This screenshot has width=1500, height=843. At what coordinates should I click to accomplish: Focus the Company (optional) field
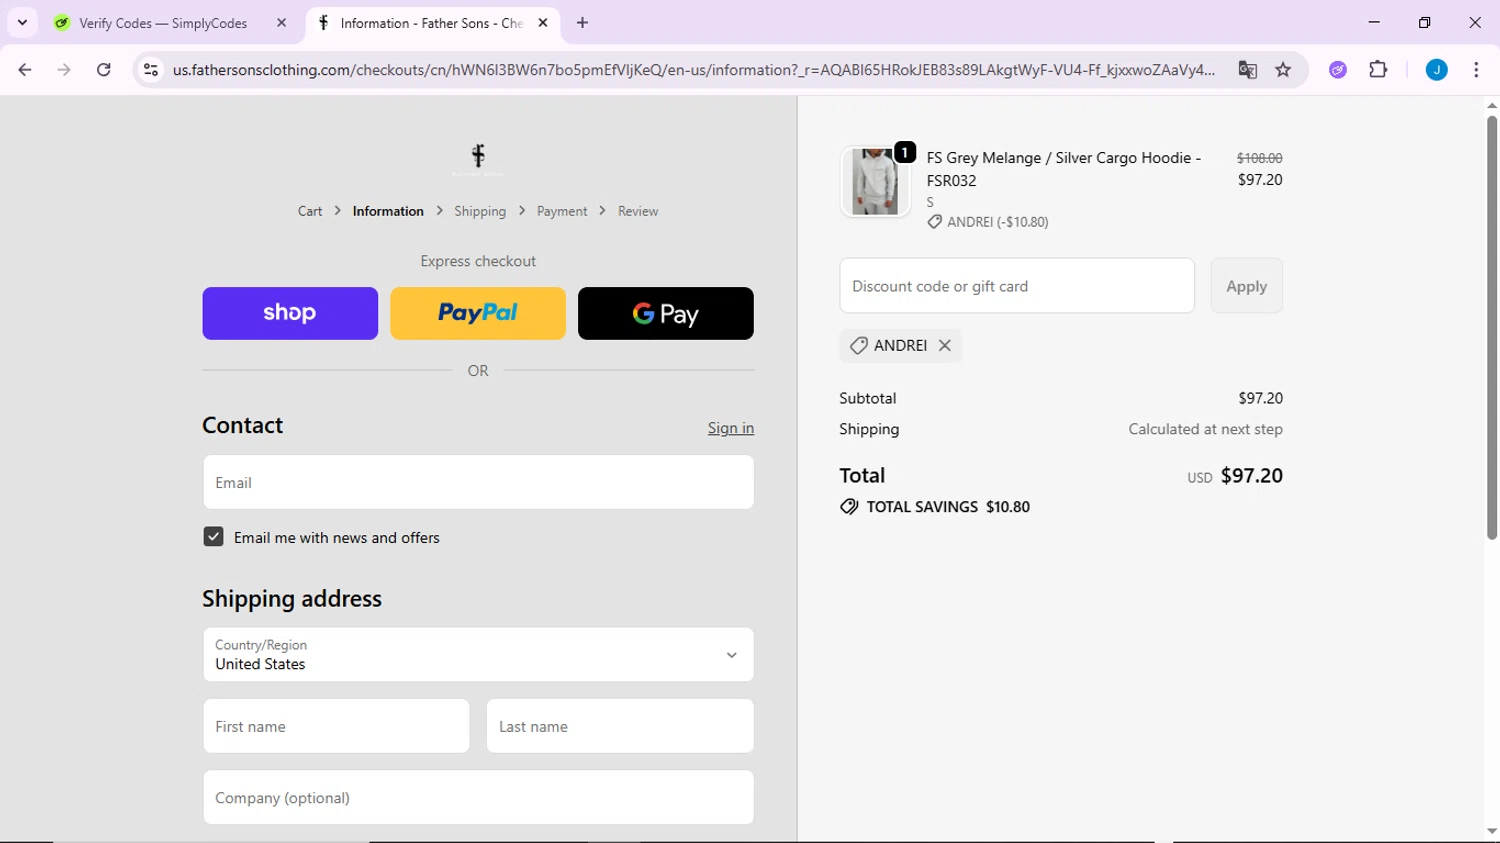[478, 797]
